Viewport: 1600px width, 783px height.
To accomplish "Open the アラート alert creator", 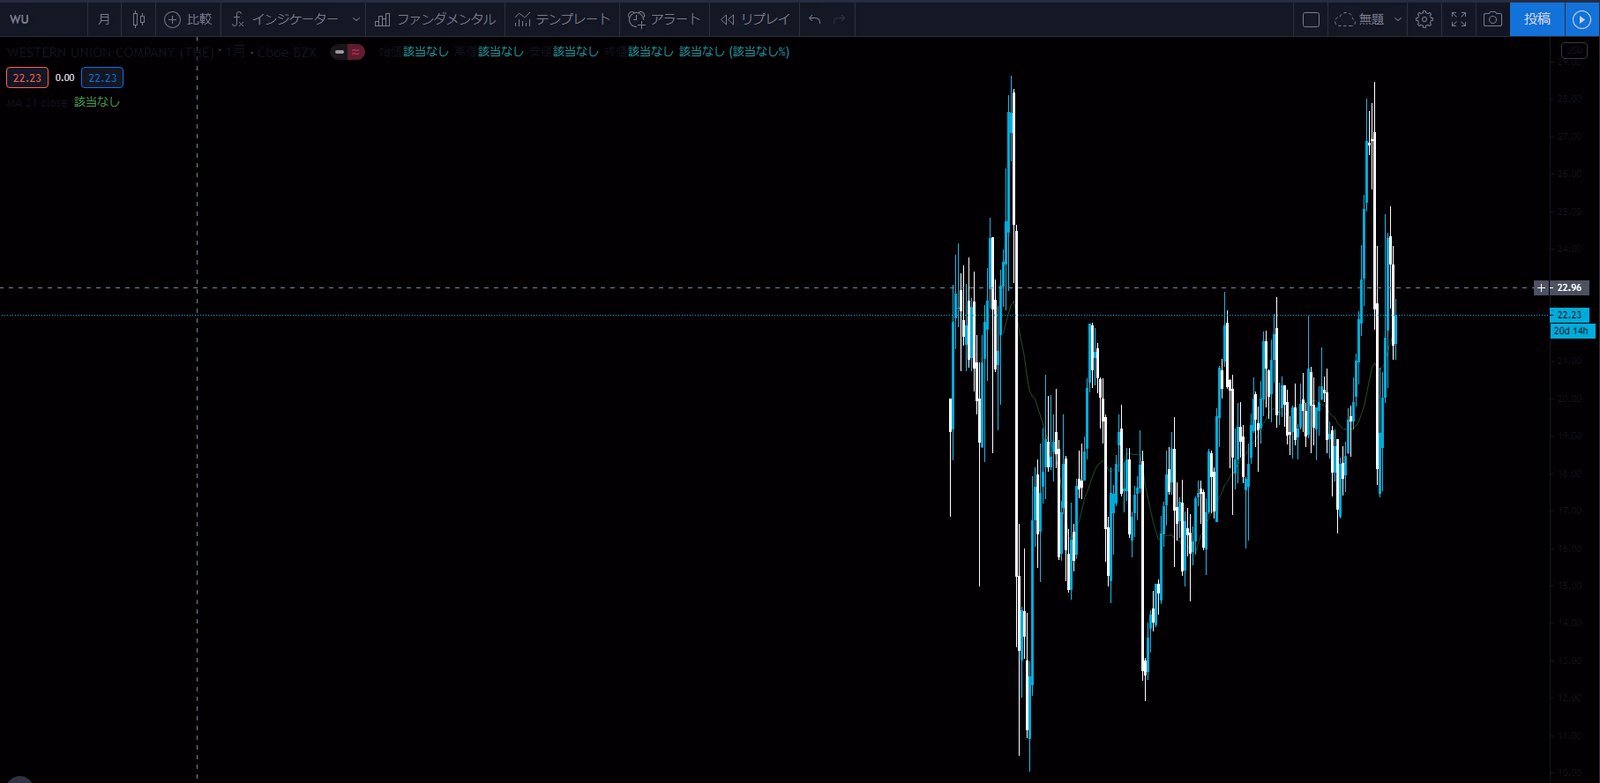I will (x=664, y=19).
